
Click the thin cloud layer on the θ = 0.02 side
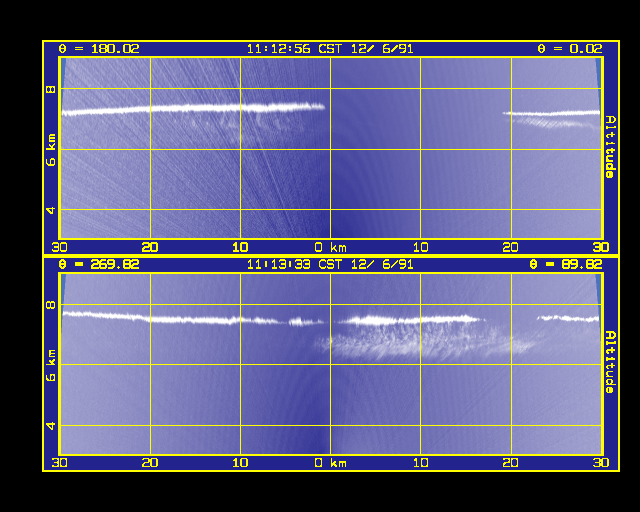(x=551, y=114)
